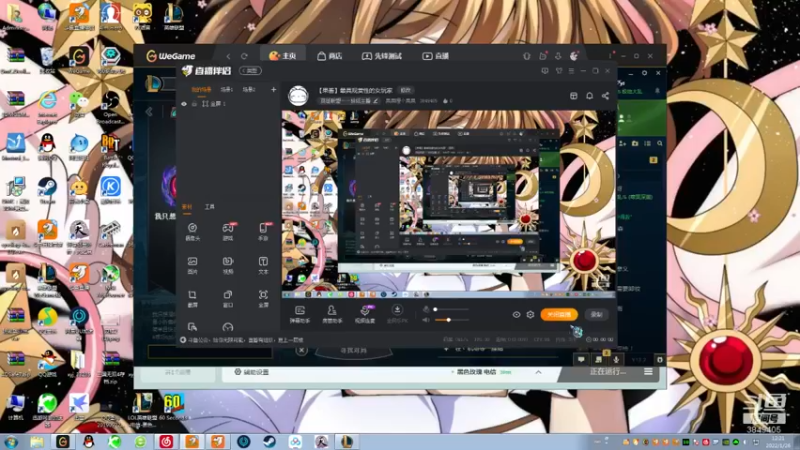800x450 pixels.
Task: Add a mobile phone source
Action: coord(263,232)
